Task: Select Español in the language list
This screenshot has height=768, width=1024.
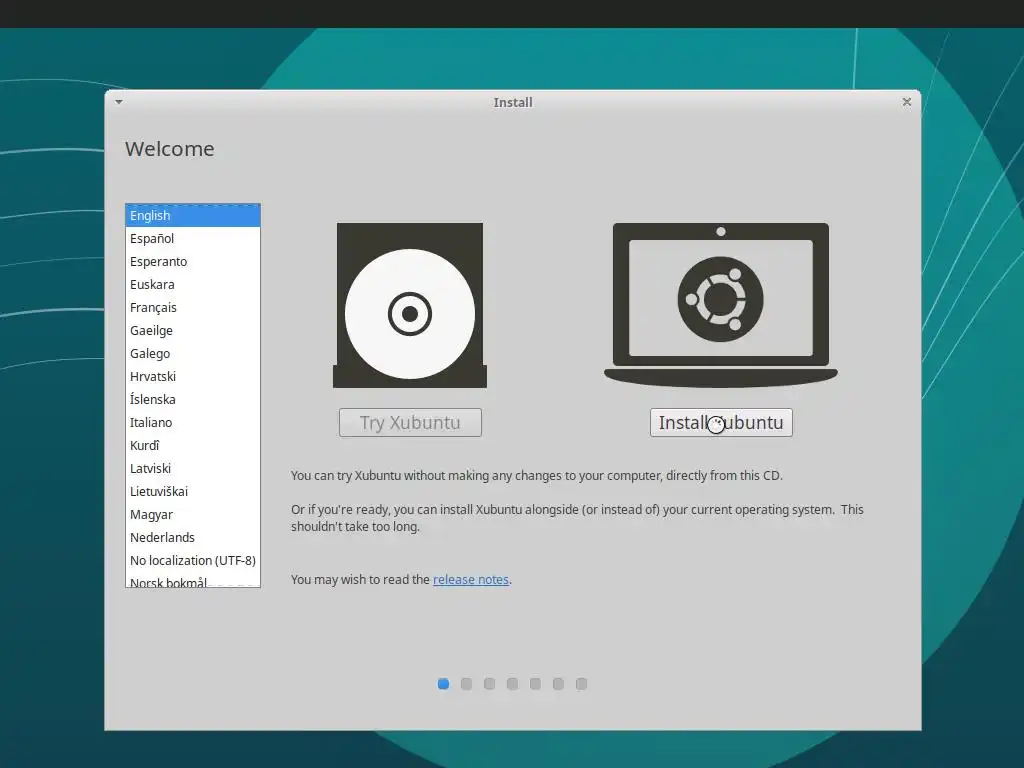Action: [x=193, y=238]
